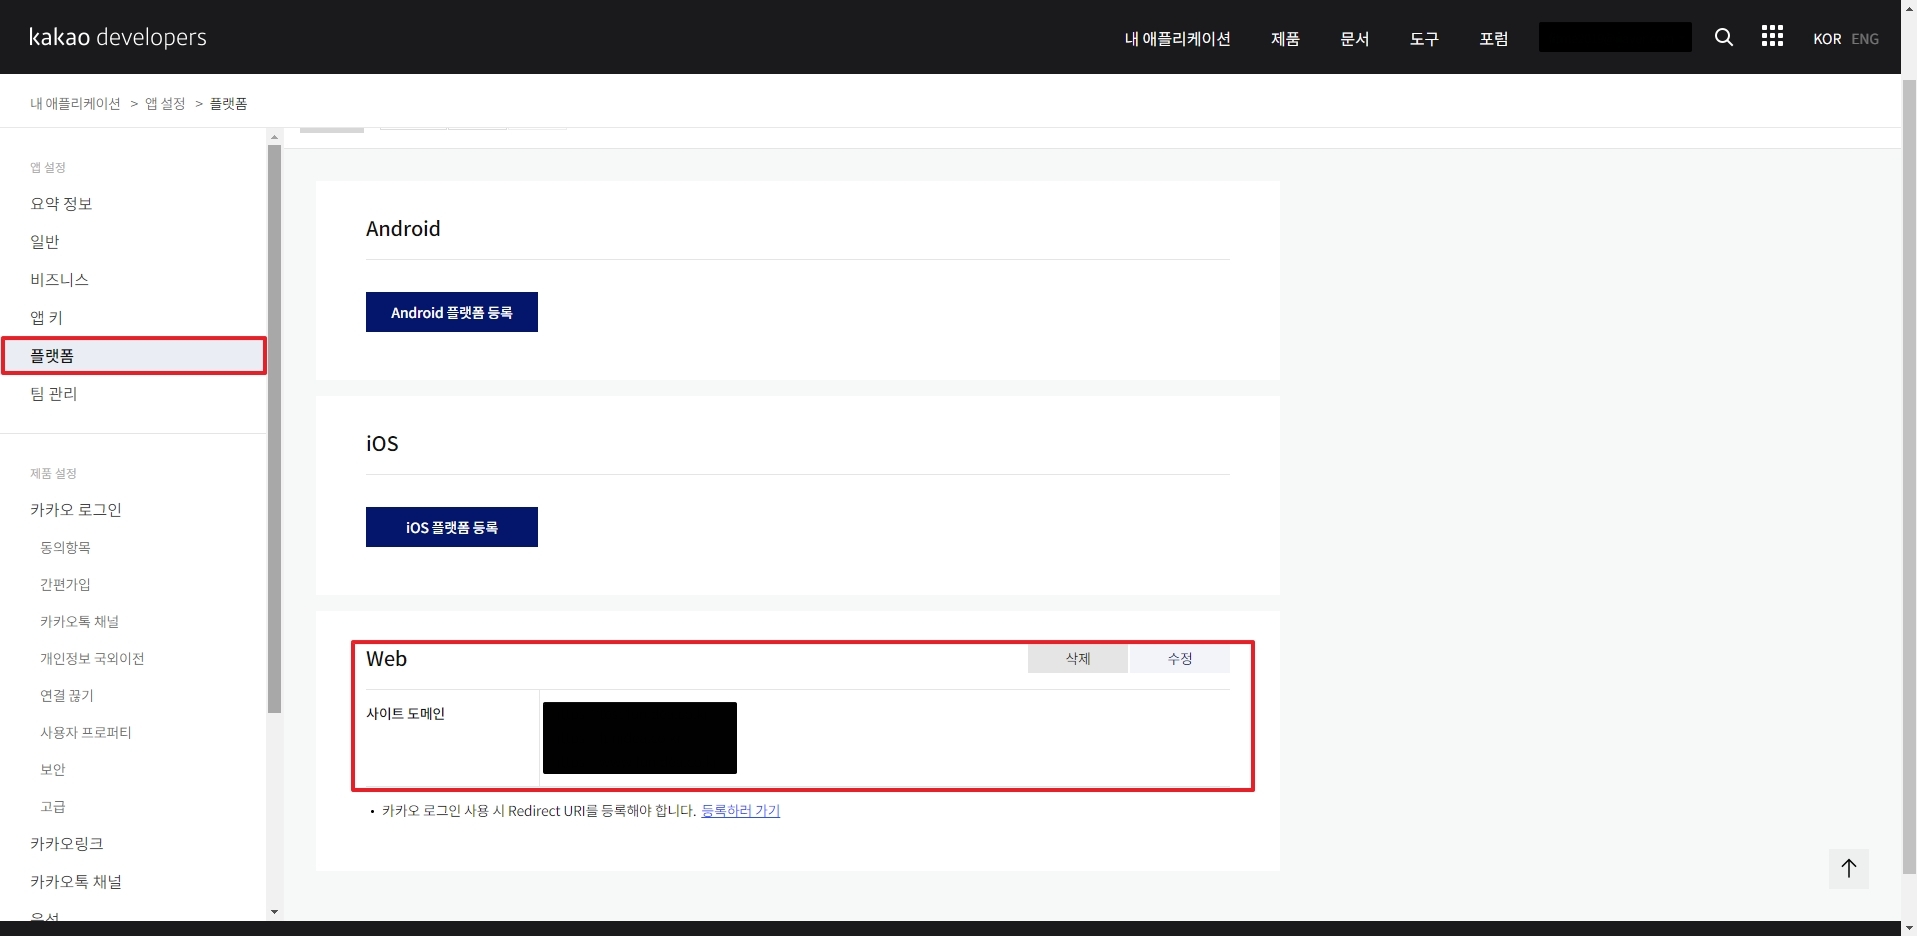Click the iOS section heading
The image size is (1917, 936).
[382, 444]
